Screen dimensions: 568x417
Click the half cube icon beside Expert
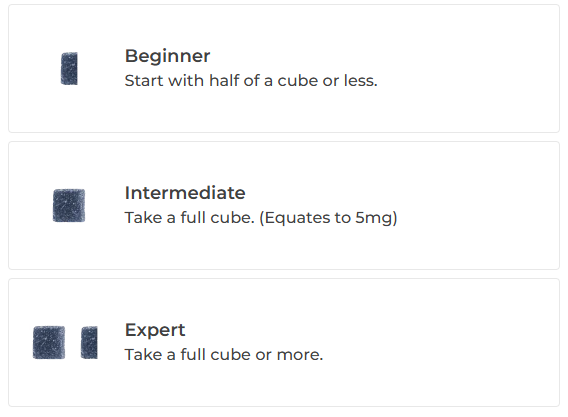89,342
